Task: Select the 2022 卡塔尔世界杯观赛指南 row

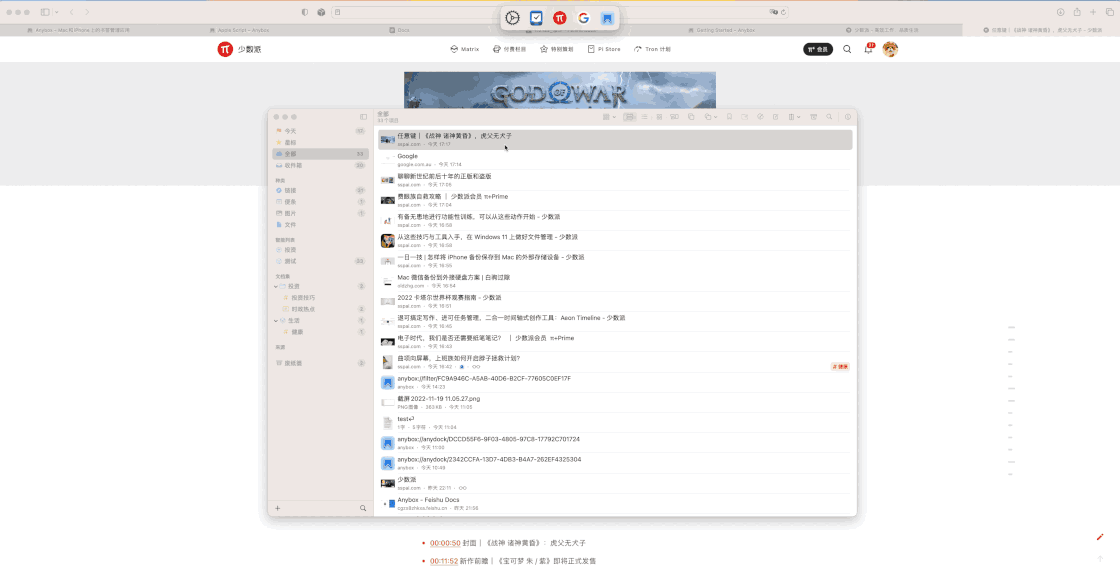Action: [616, 301]
